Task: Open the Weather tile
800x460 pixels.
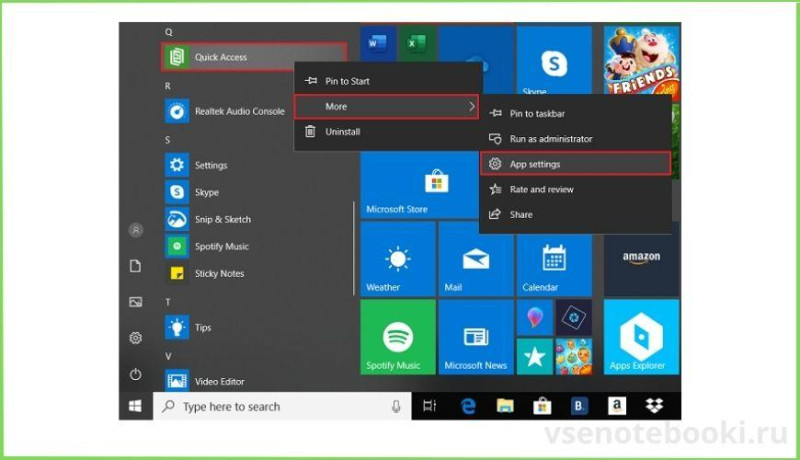Action: 398,259
